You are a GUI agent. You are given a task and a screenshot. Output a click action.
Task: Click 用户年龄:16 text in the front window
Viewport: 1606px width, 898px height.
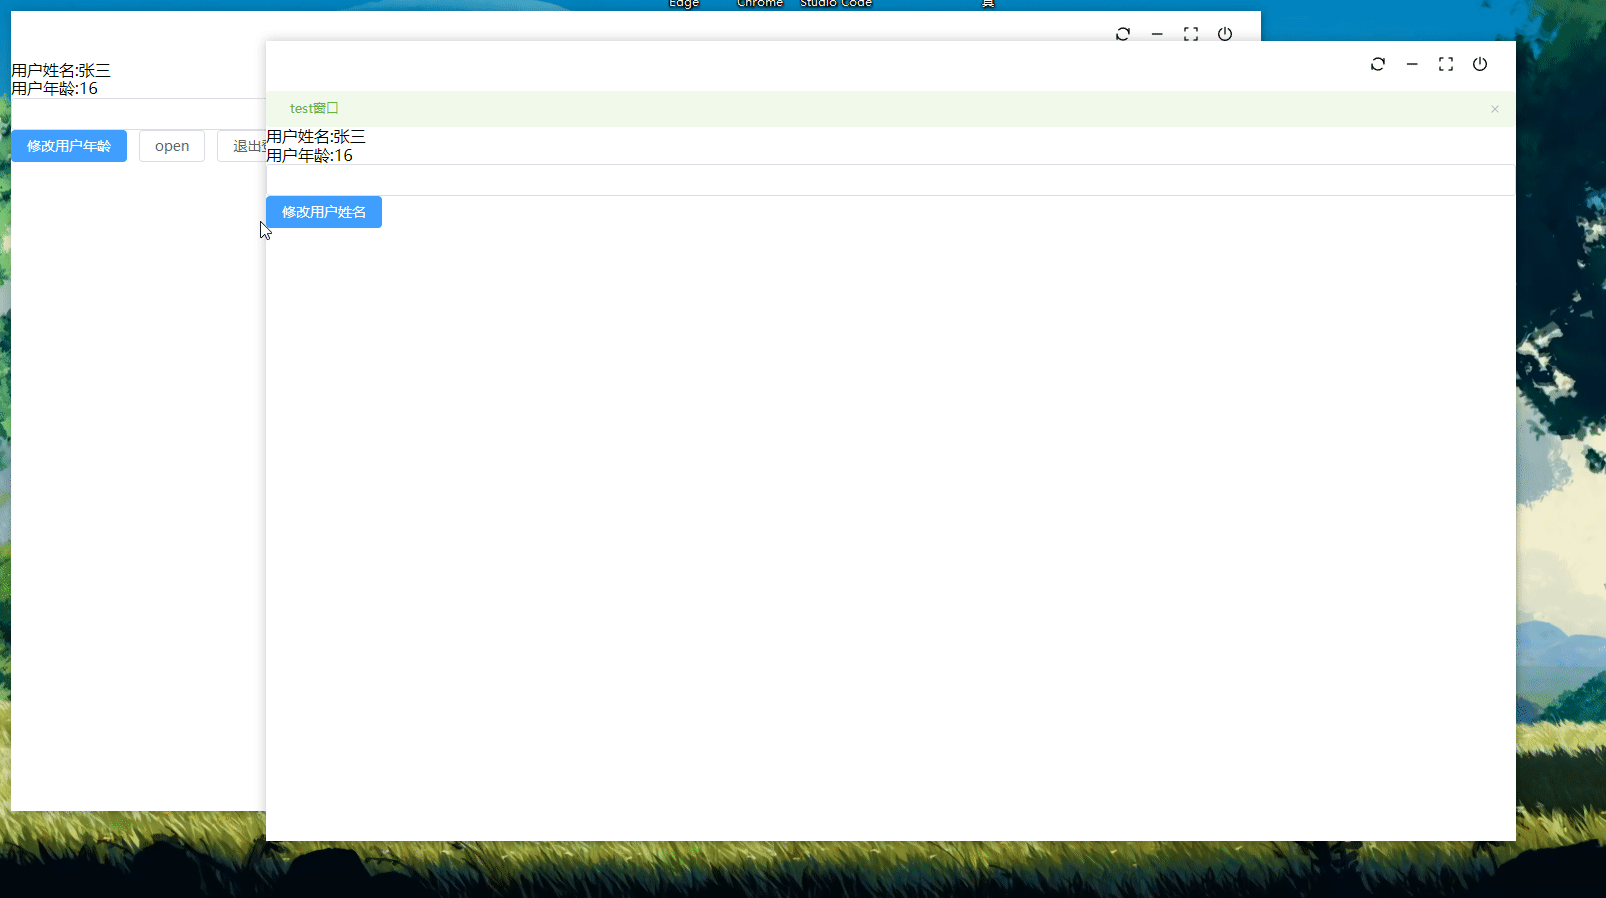(x=310, y=155)
